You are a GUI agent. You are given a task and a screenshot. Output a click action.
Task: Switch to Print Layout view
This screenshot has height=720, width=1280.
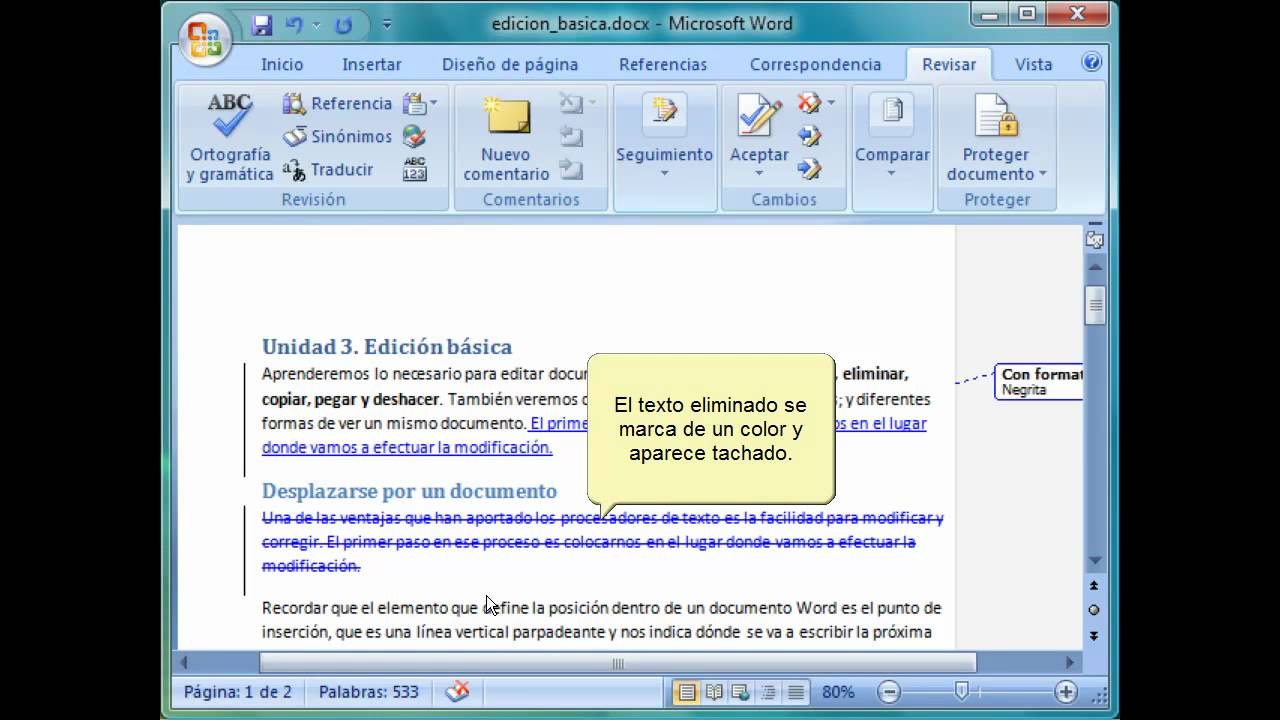pos(686,692)
